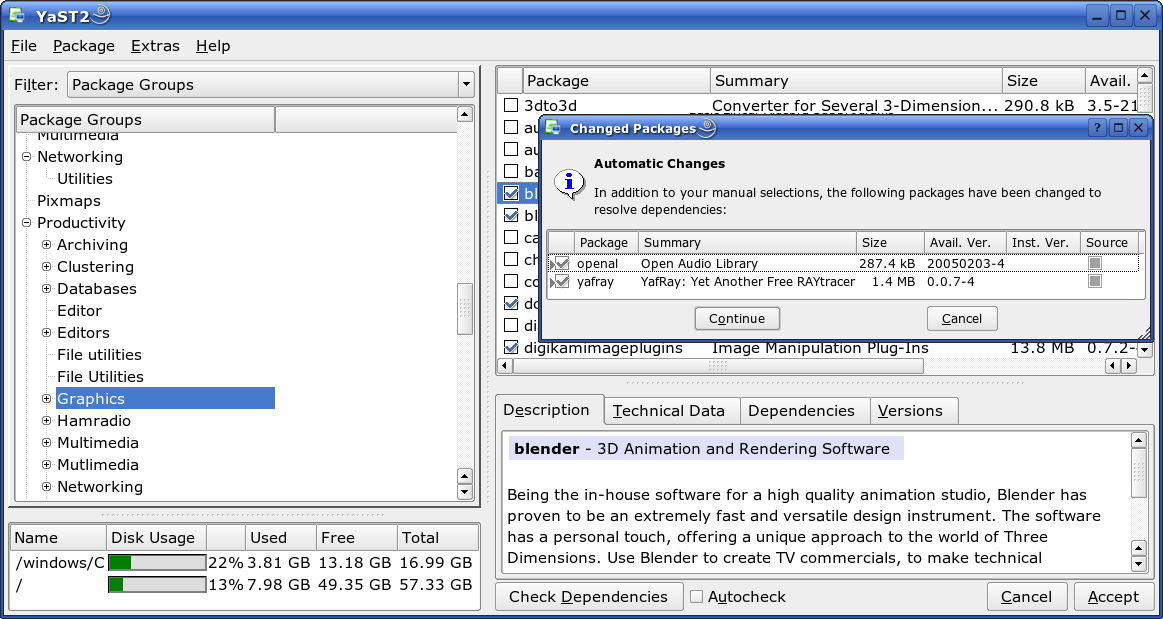Toggle the 3dto3d package checkbox
Viewport: 1163px width, 619px height.
[x=511, y=105]
